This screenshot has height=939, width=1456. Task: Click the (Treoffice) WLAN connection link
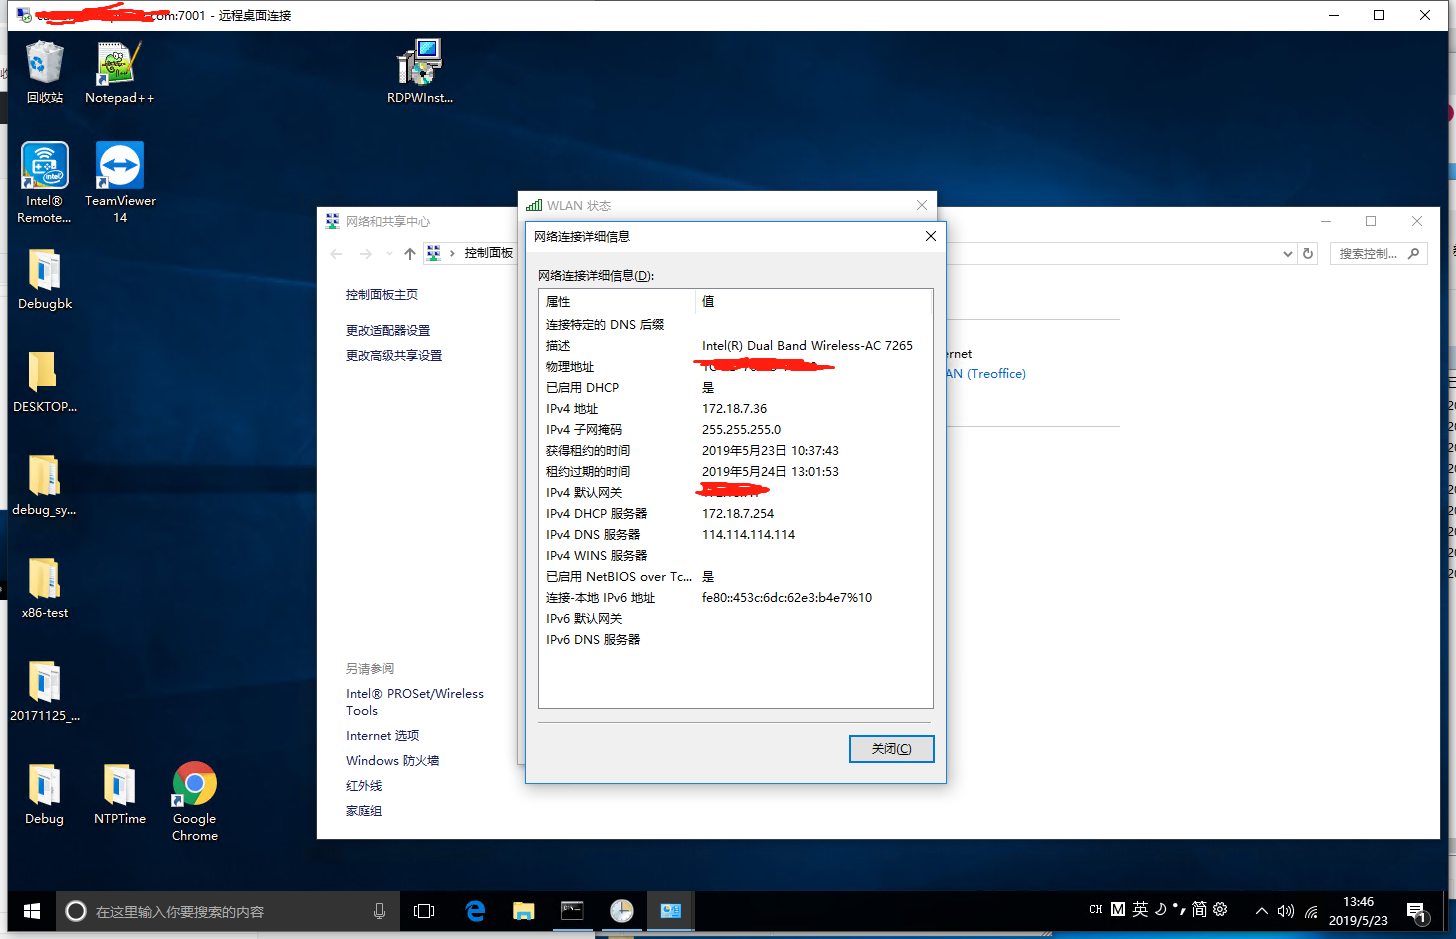pos(986,374)
